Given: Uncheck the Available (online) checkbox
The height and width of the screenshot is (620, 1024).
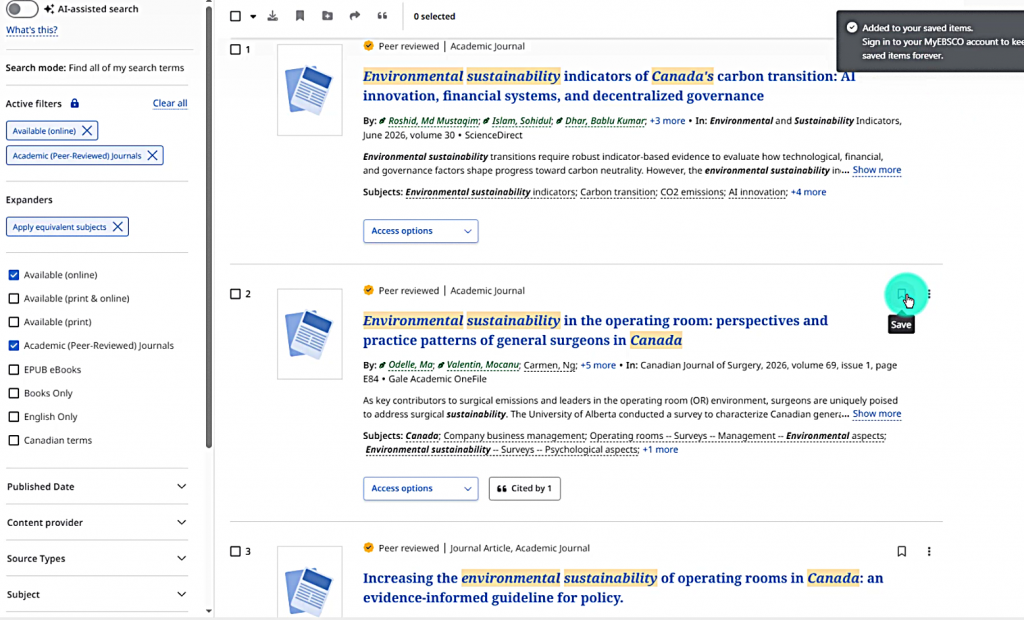Looking at the screenshot, I should click(x=14, y=275).
